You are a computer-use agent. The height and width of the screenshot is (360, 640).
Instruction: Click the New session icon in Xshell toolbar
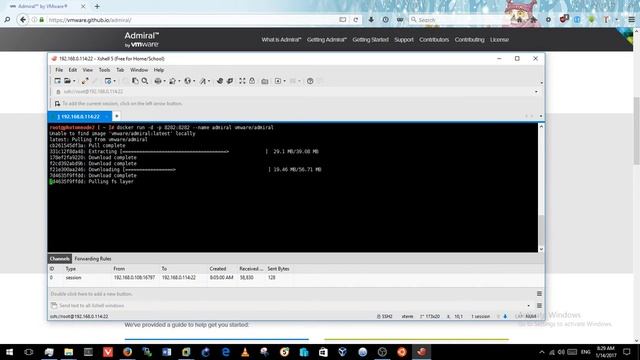tap(58, 81)
